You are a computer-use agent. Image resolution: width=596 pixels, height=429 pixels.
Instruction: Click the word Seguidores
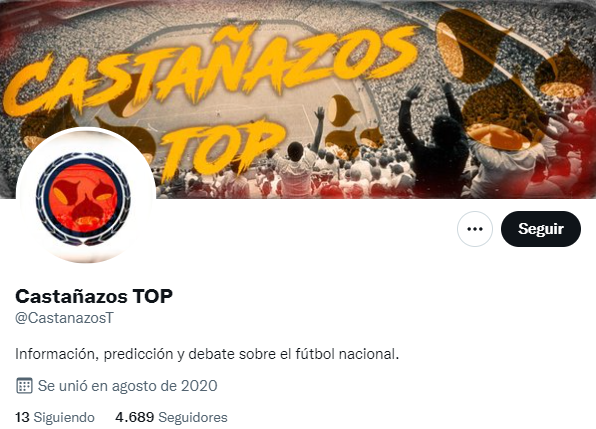point(193,417)
